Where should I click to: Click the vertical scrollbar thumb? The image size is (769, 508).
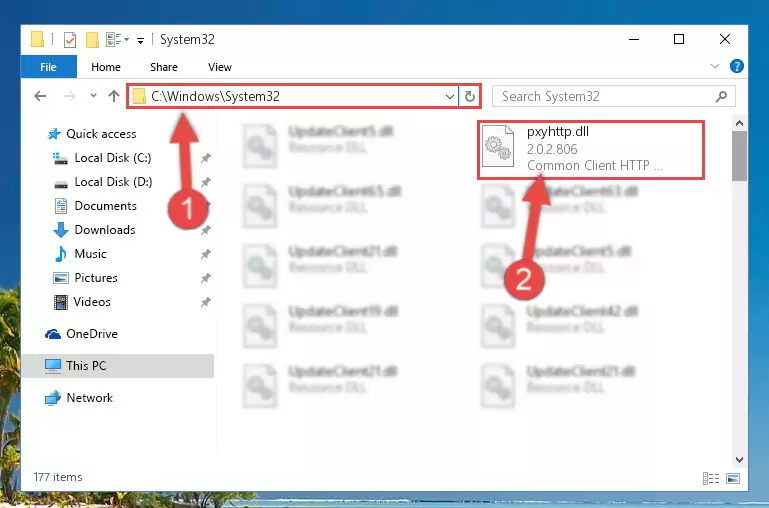pos(740,156)
